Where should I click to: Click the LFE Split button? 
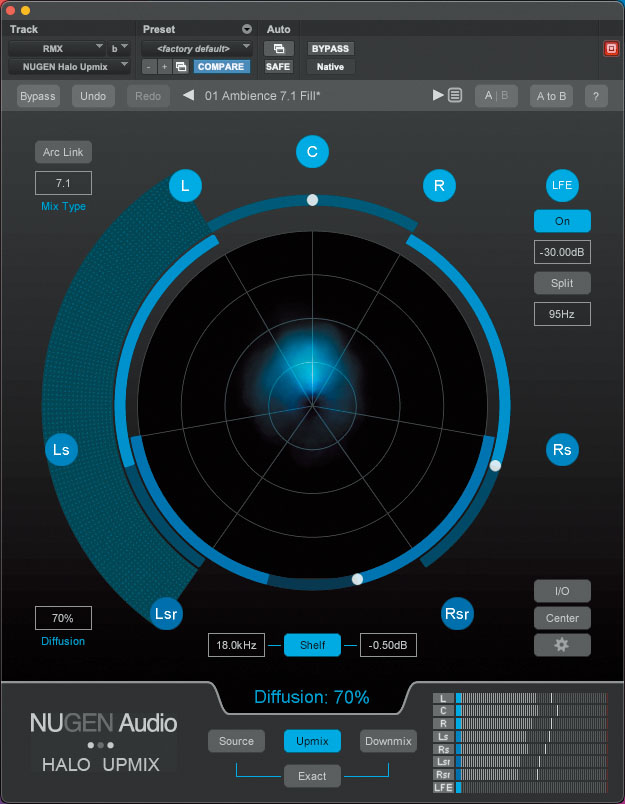pos(562,283)
